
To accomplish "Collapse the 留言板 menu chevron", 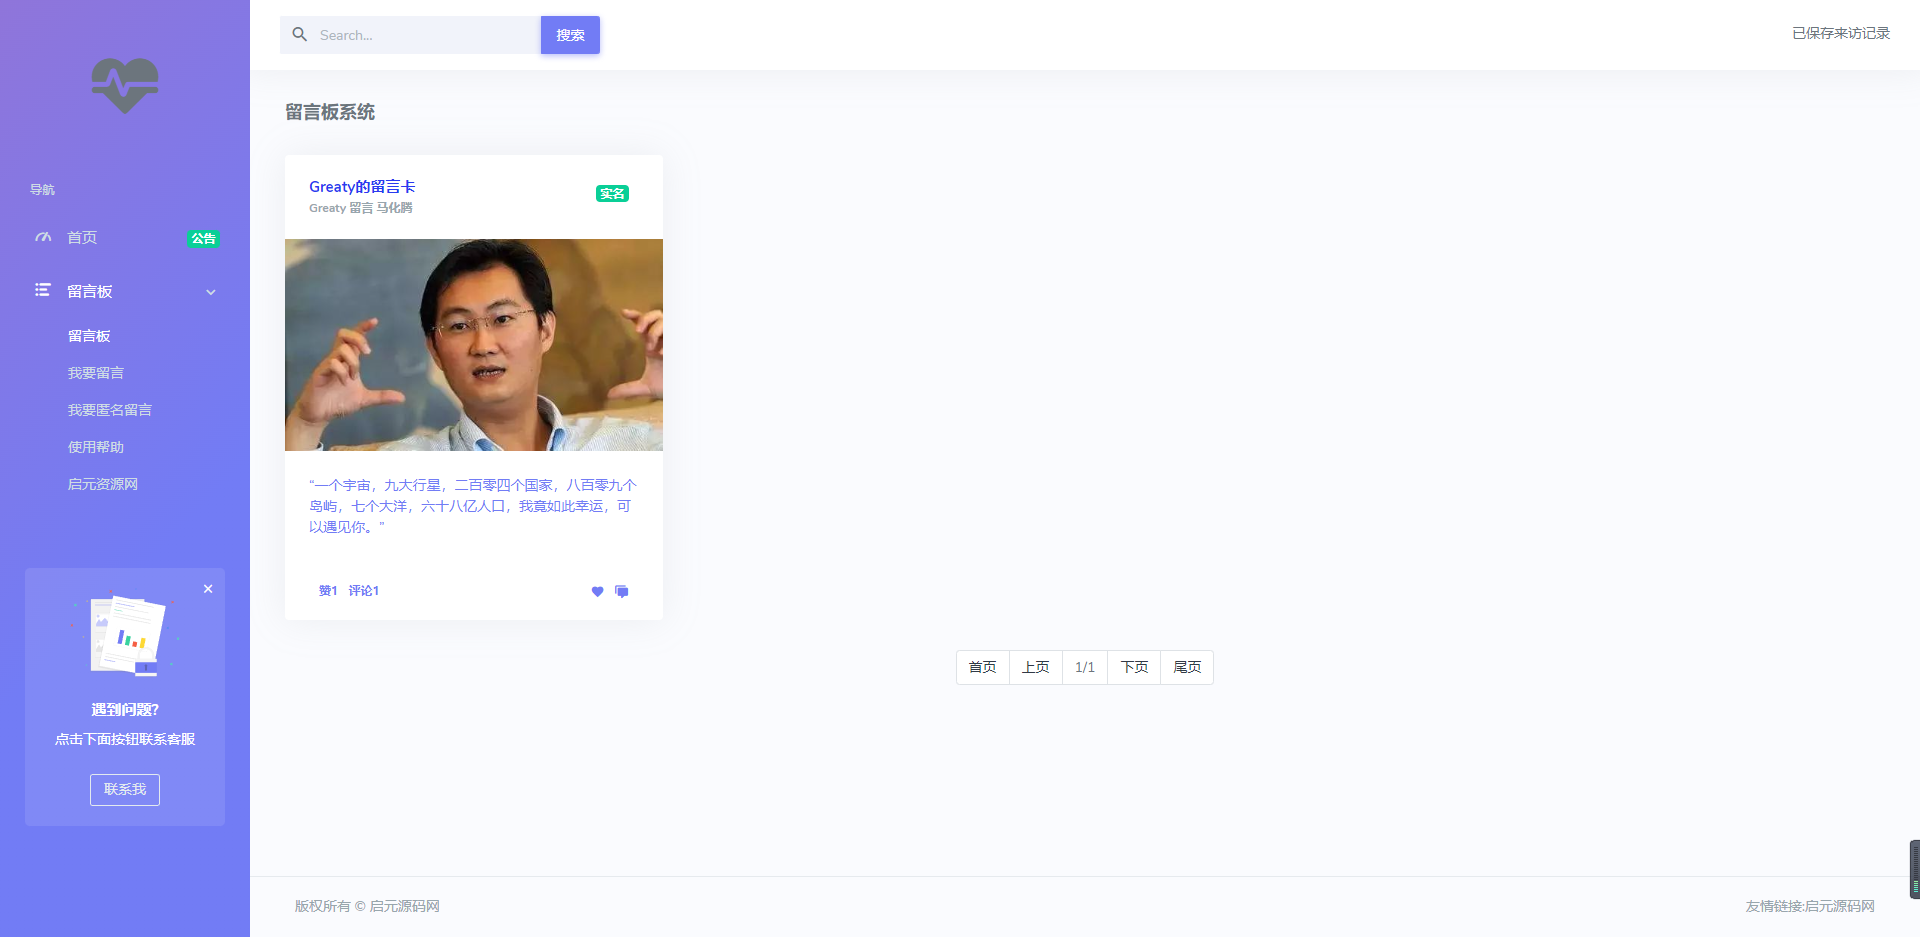I will click(210, 292).
